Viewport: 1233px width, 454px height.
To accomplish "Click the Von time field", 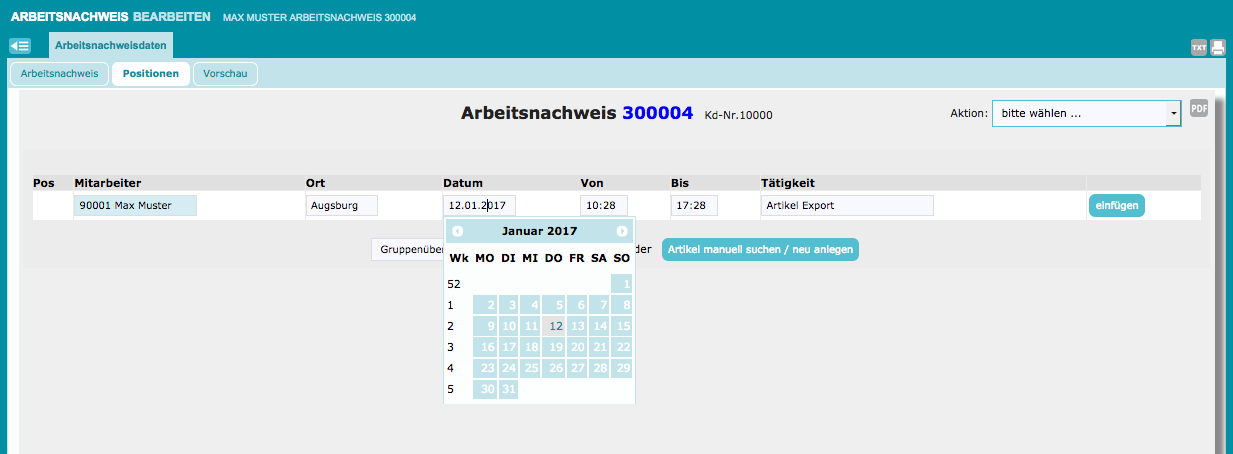I will pyautogui.click(x=604, y=206).
